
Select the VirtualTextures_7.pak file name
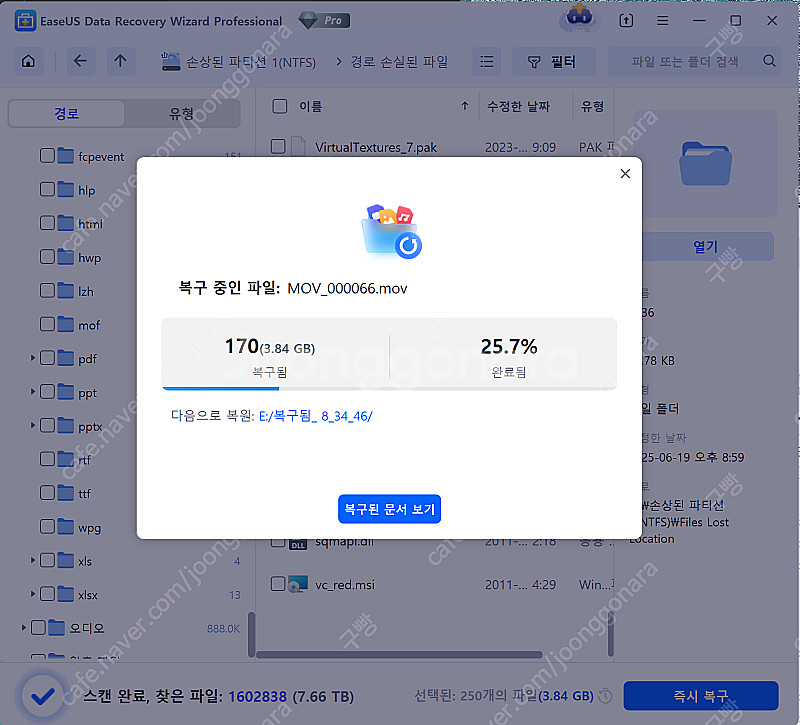[376, 147]
